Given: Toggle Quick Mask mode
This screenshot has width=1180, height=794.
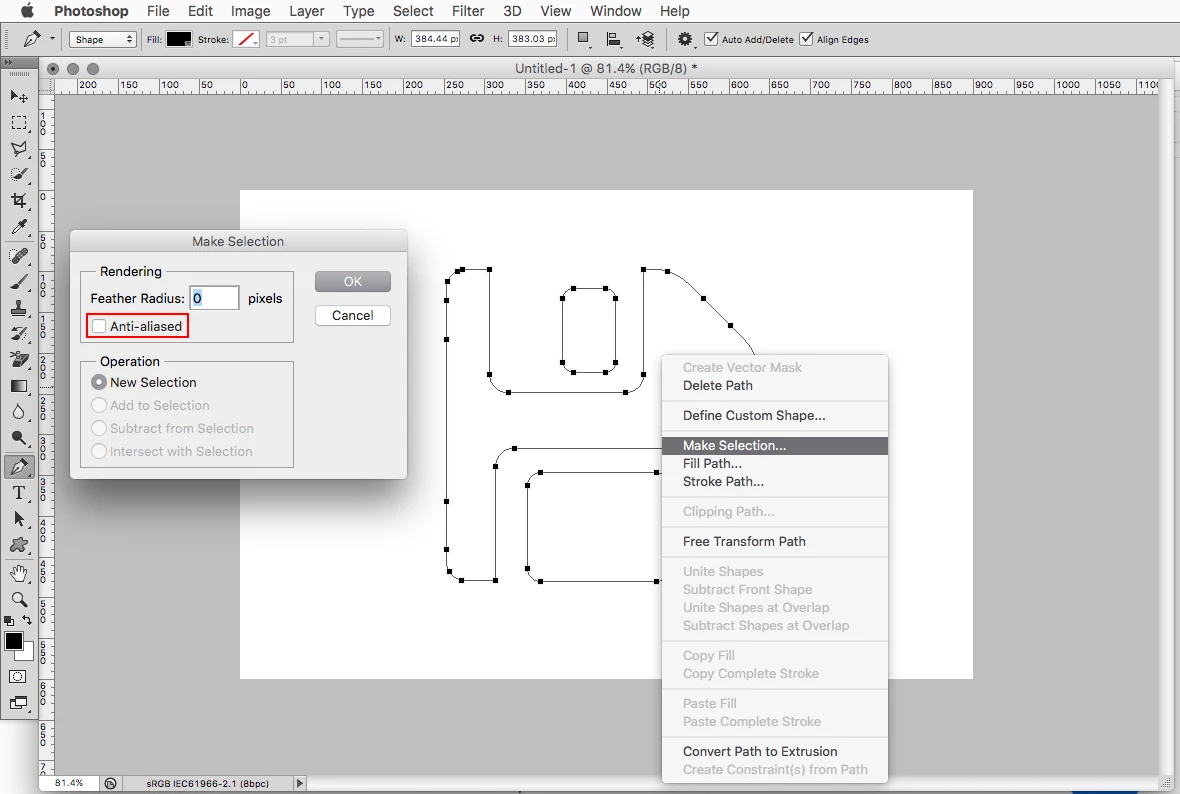Looking at the screenshot, I should [x=18, y=677].
